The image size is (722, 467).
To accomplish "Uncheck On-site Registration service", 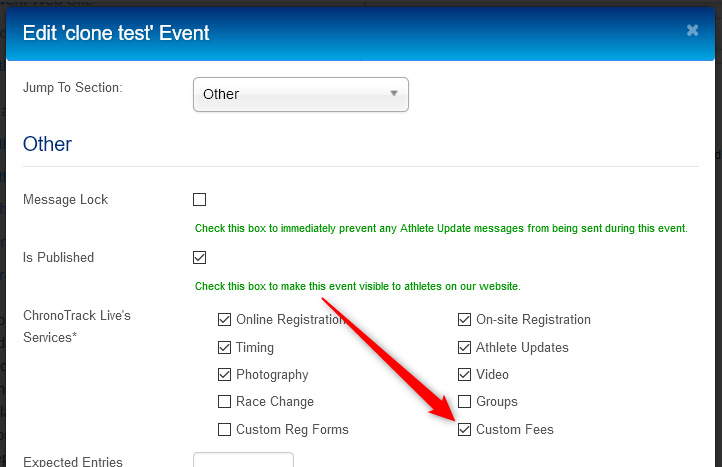I will (x=465, y=319).
